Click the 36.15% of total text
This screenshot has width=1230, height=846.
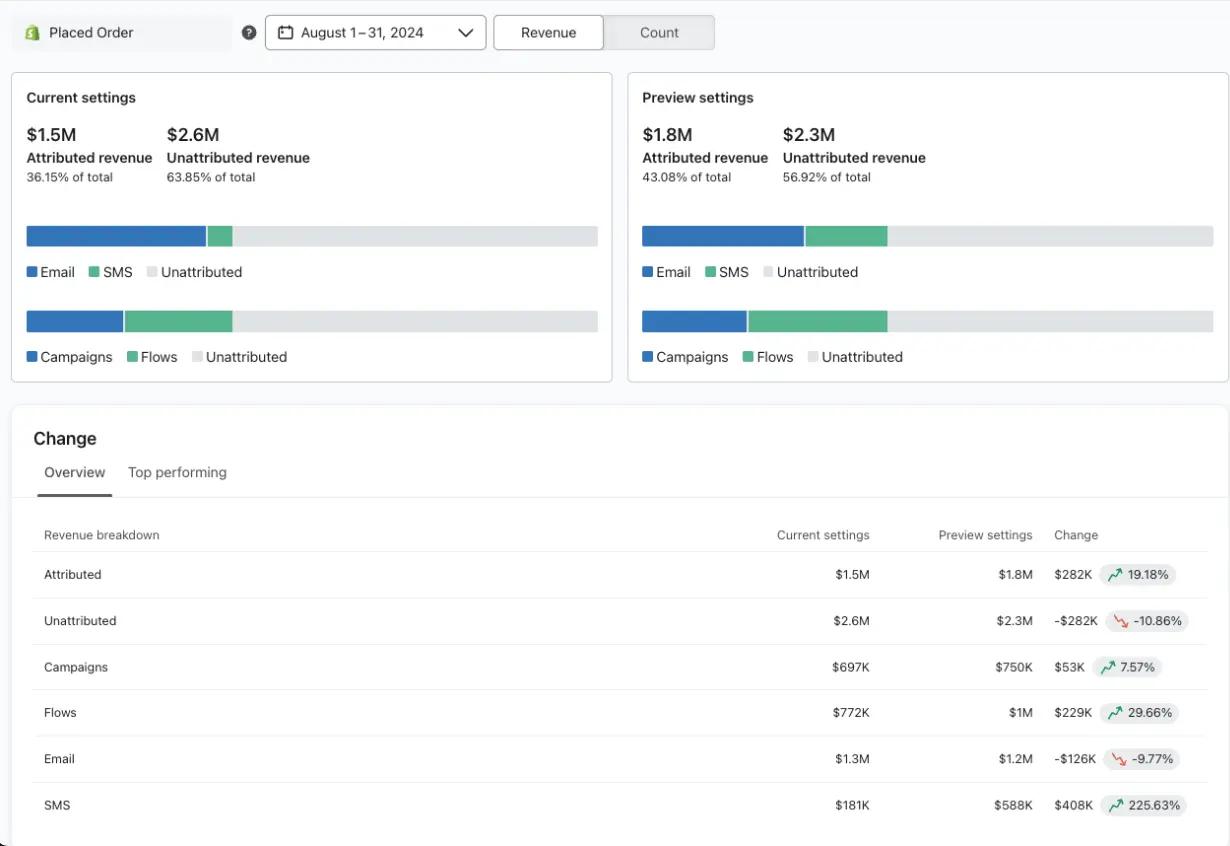[69, 177]
